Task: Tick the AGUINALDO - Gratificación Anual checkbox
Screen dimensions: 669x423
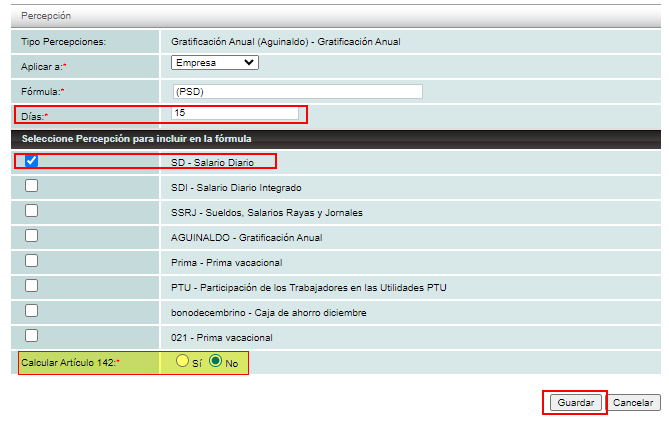Action: click(x=32, y=236)
